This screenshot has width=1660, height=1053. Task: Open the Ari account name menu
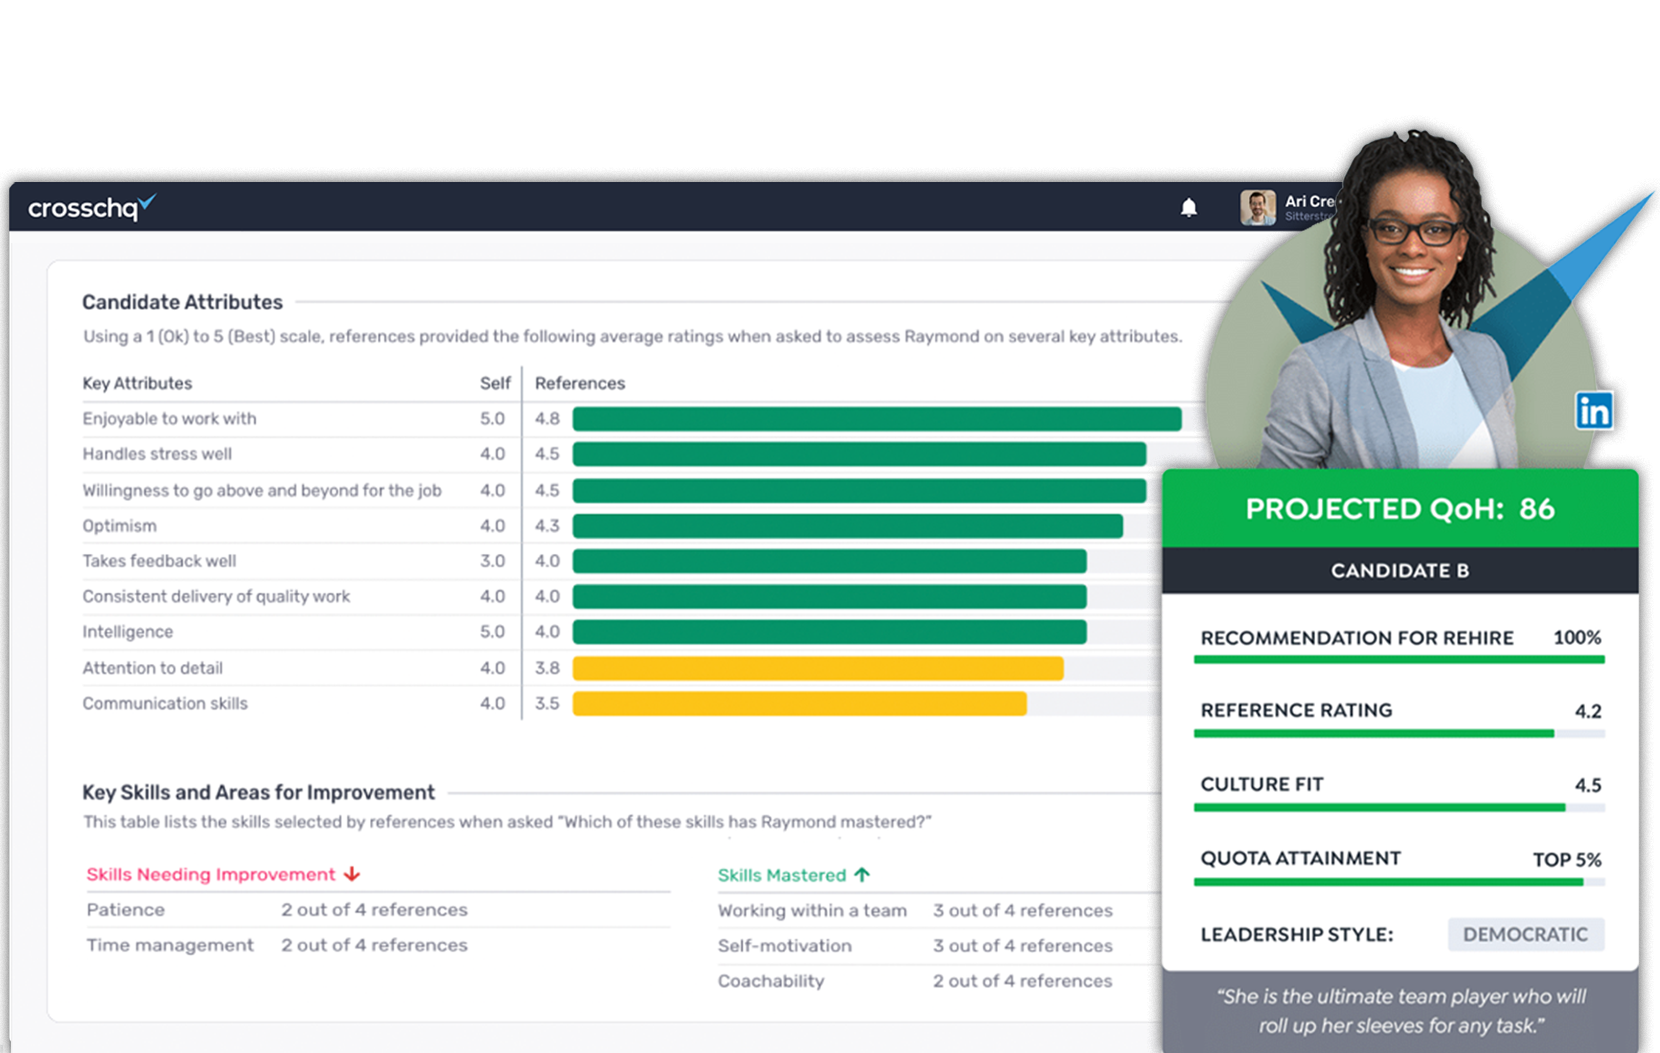tap(1308, 202)
